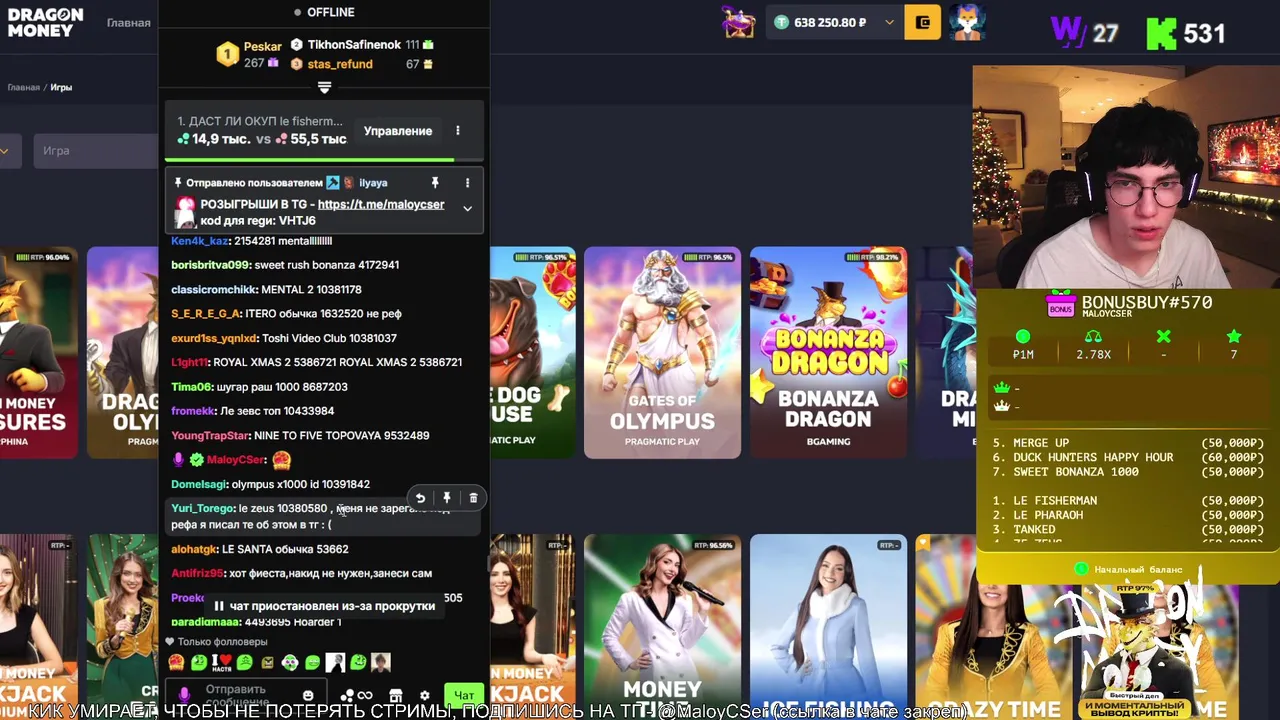The image size is (1280, 720).
Task: Open Bonanza Dragon game card
Action: click(828, 352)
